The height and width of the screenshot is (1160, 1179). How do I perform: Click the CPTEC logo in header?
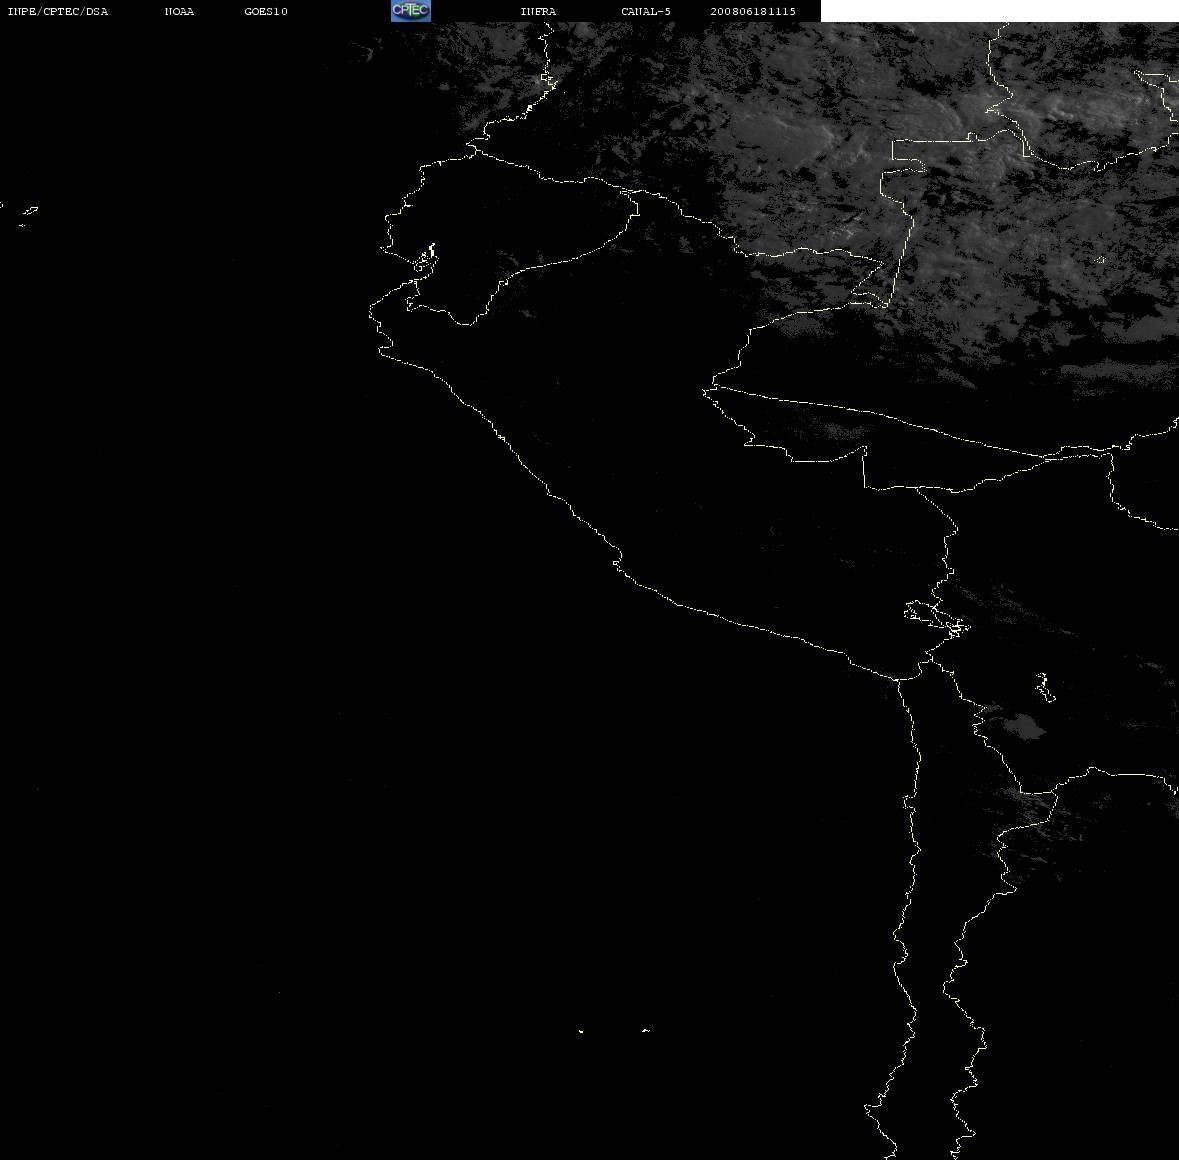click(x=411, y=11)
